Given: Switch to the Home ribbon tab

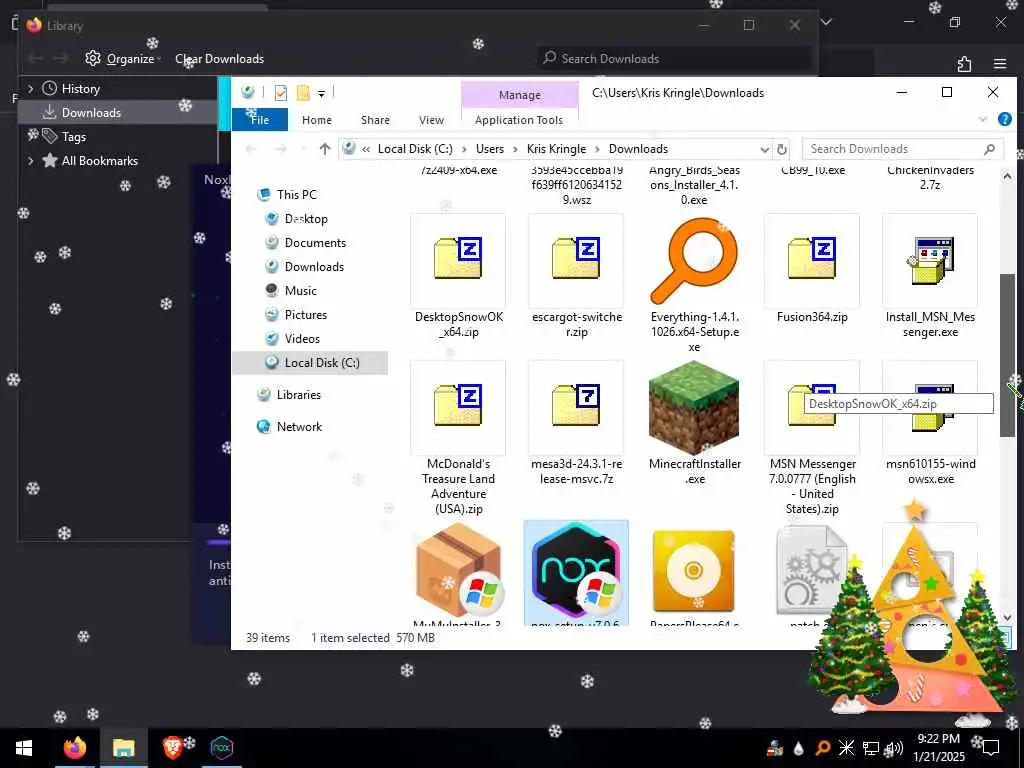Looking at the screenshot, I should click(317, 120).
